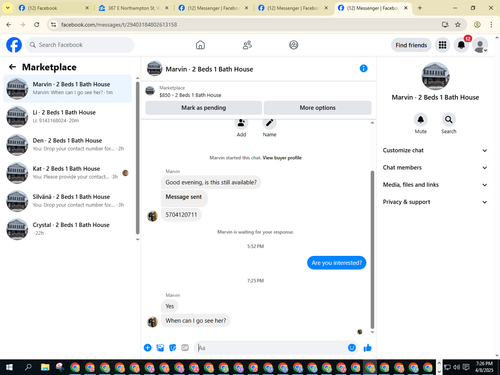
Task: Open the Facebook logo home link
Action: 14,45
